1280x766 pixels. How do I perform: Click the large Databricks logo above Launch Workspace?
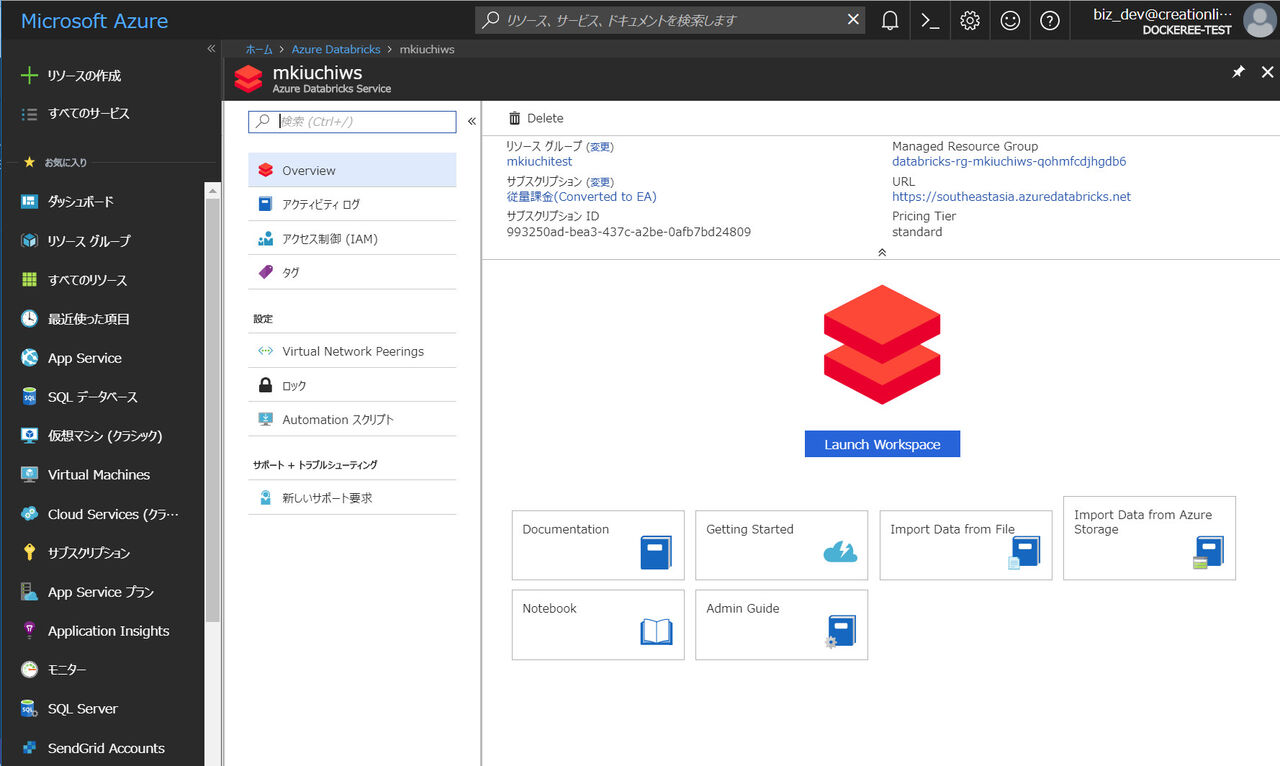882,345
